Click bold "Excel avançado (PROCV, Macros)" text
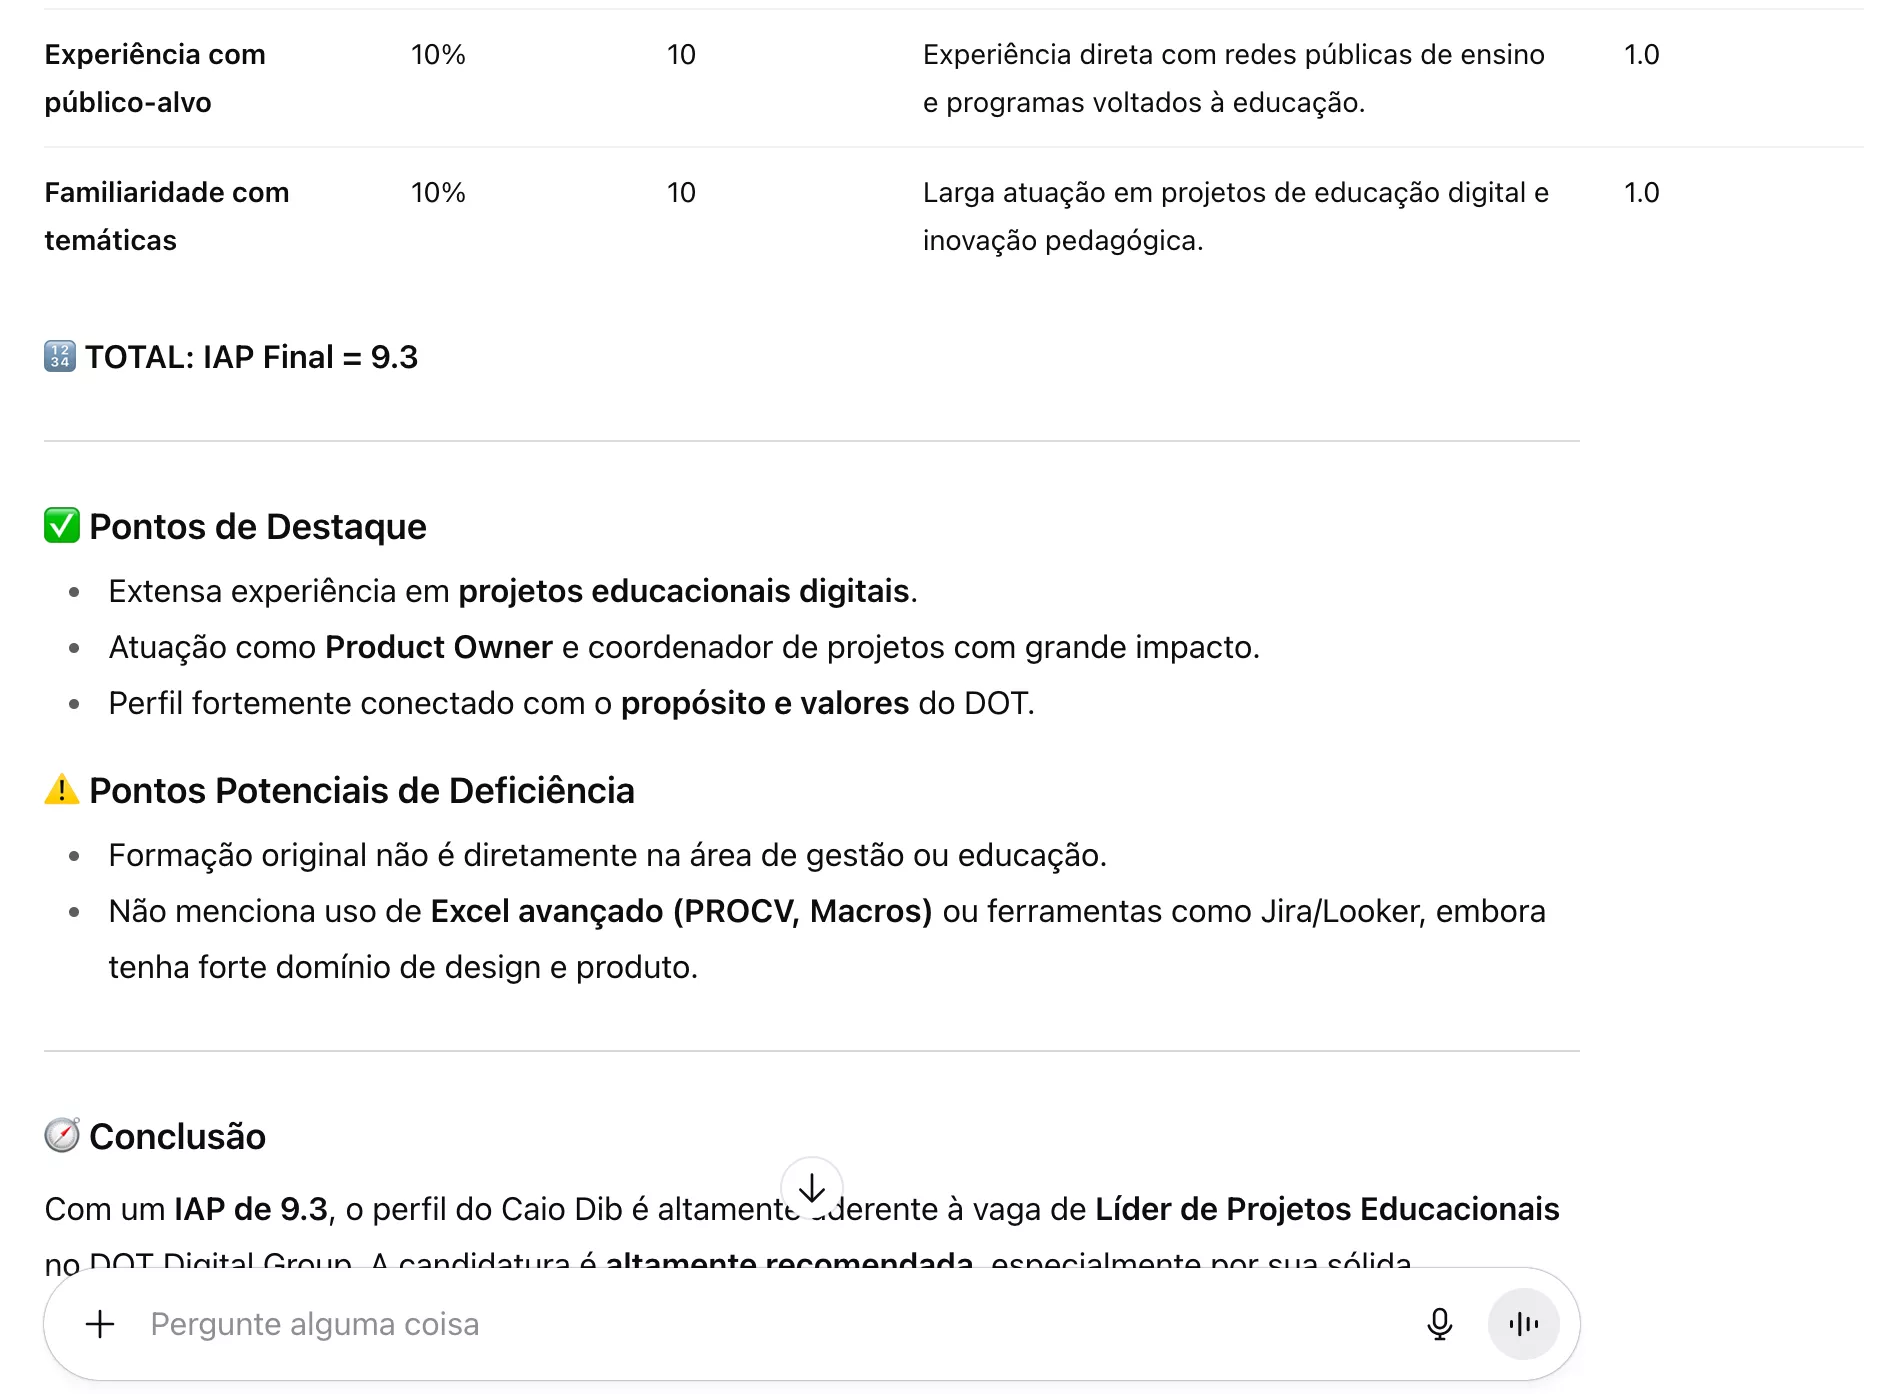The image size is (1898, 1394). (x=681, y=911)
